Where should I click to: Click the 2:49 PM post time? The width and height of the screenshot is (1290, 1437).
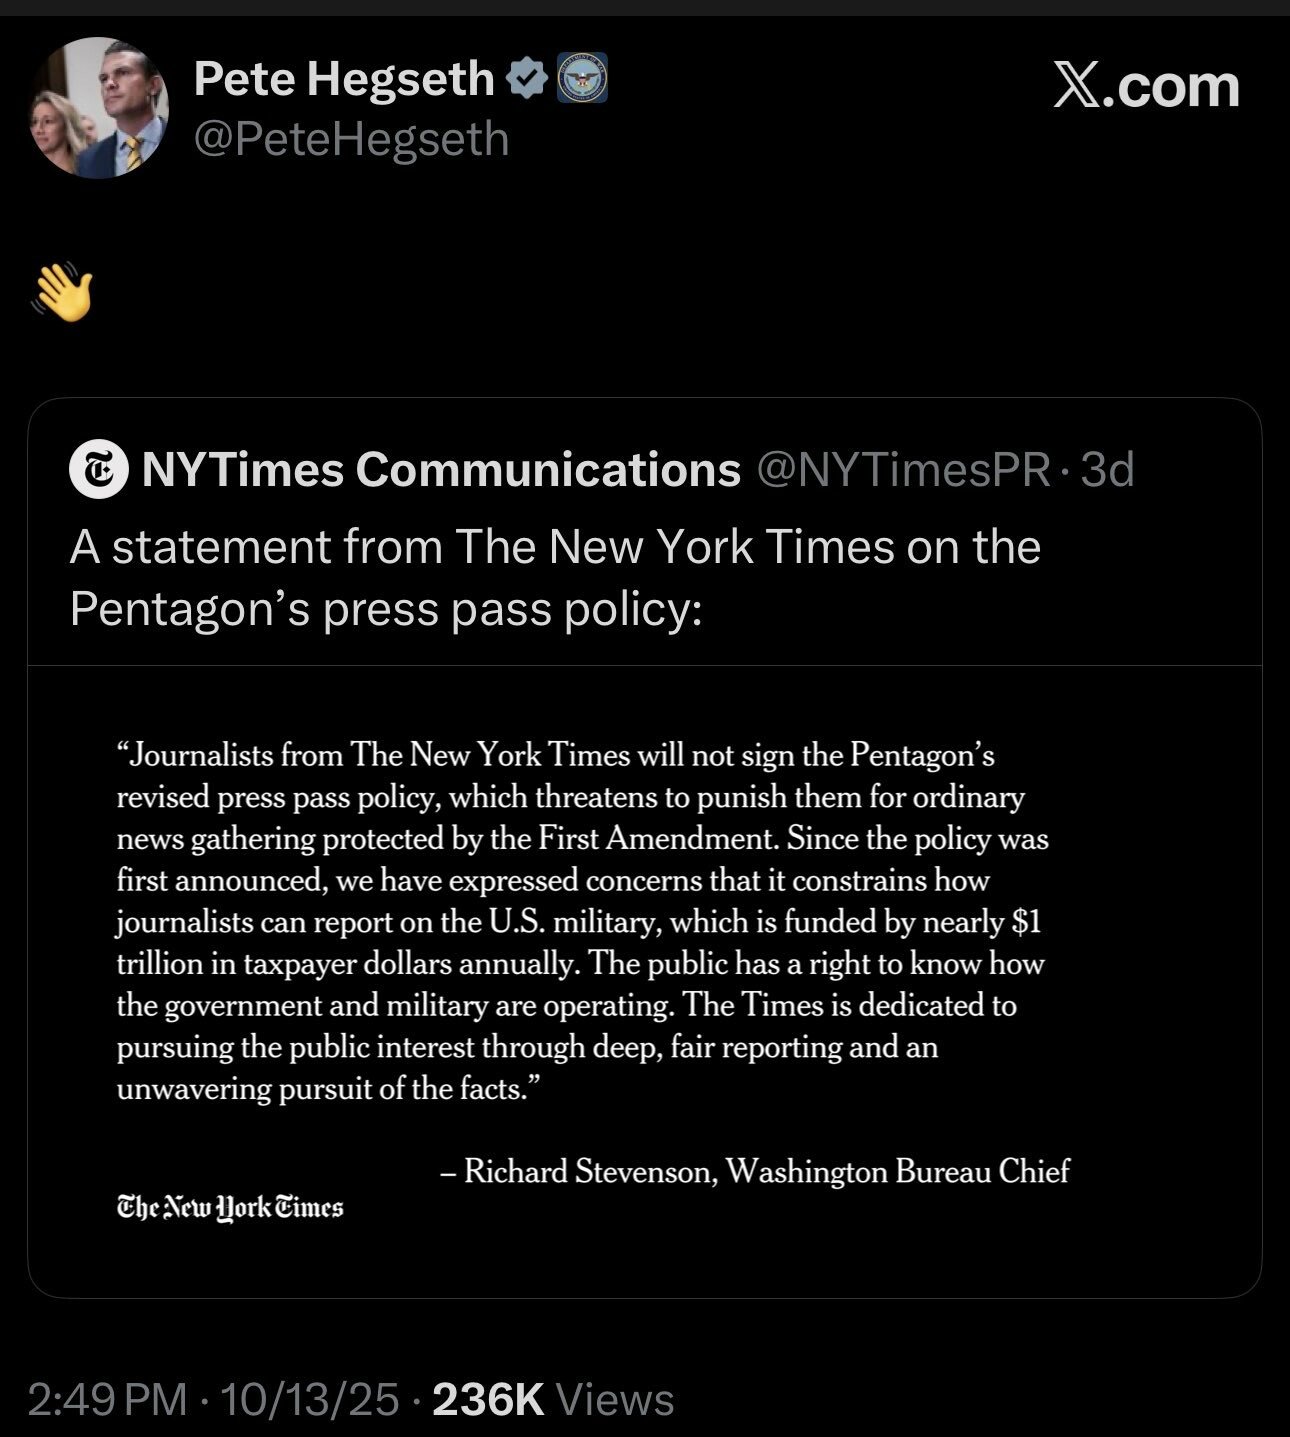click(x=107, y=1399)
